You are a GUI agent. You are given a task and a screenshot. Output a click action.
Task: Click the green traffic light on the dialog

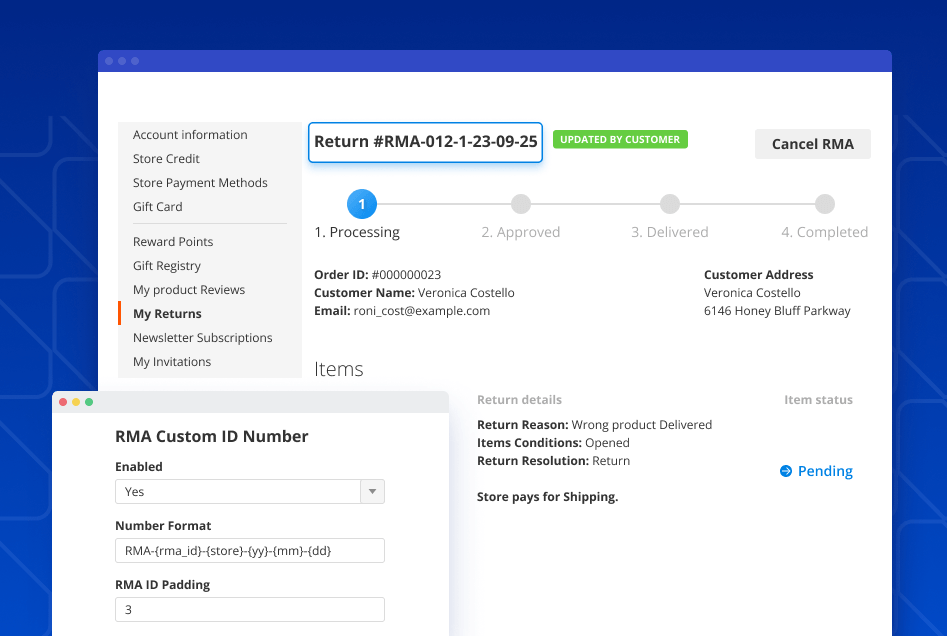89,401
